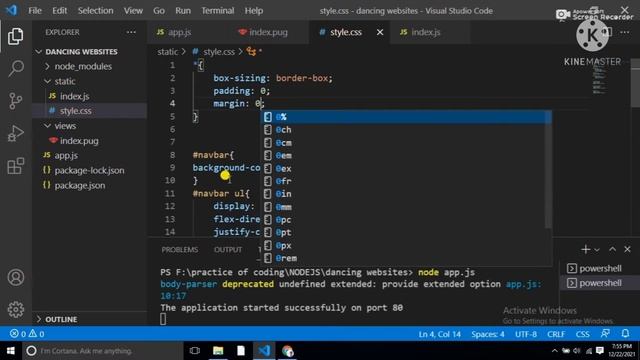Click the Cortana search box

(102, 351)
